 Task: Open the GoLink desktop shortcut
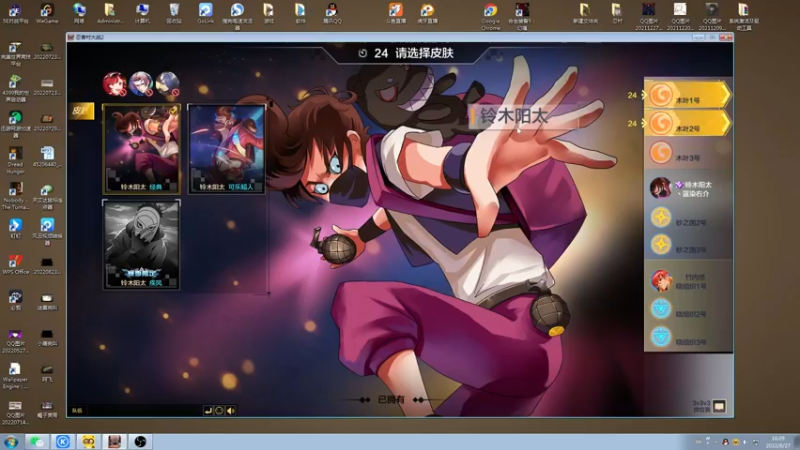click(x=206, y=13)
